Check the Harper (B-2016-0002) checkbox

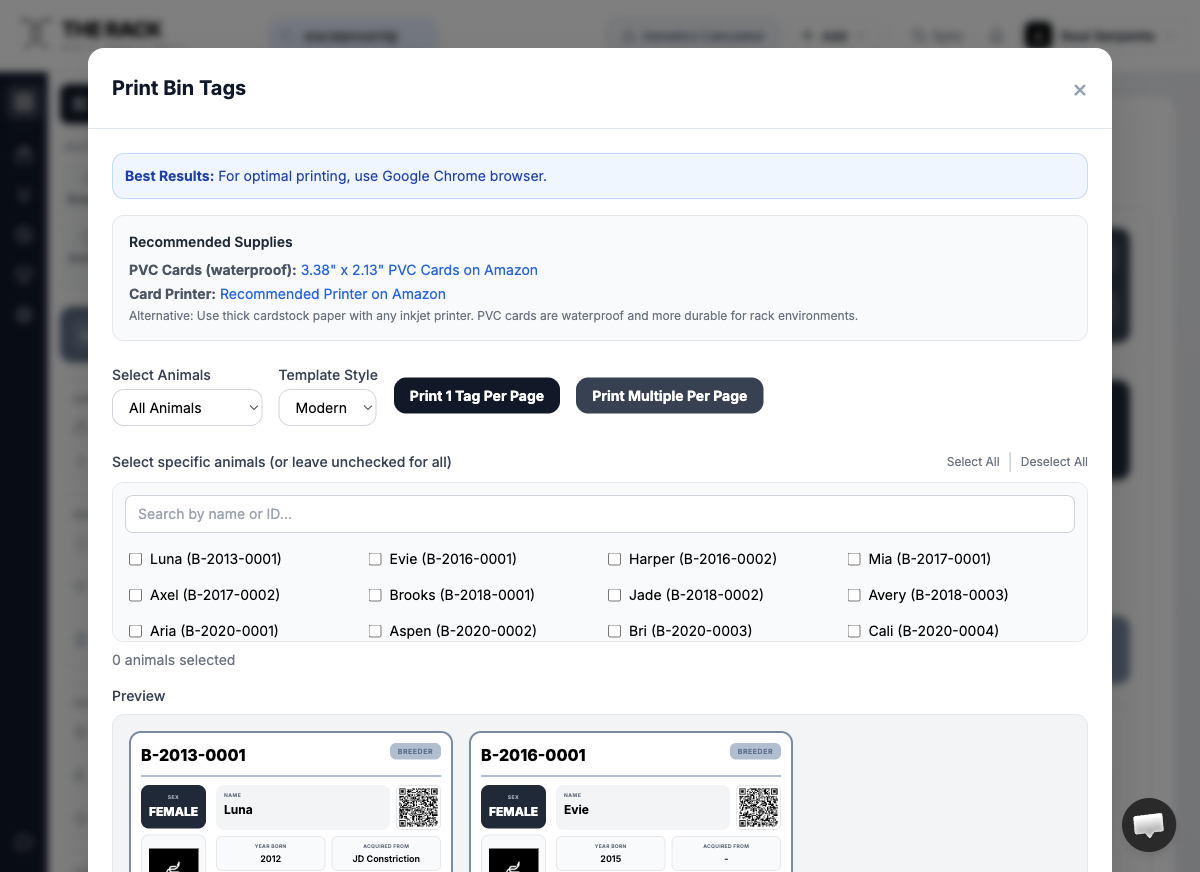[x=615, y=559]
